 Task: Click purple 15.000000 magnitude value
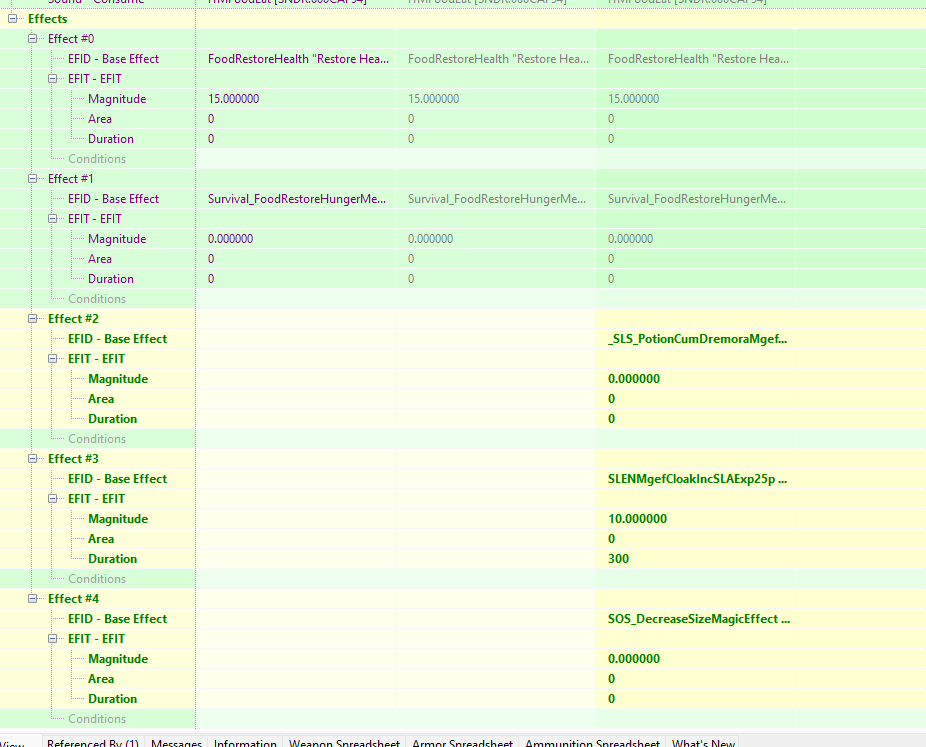pos(233,99)
